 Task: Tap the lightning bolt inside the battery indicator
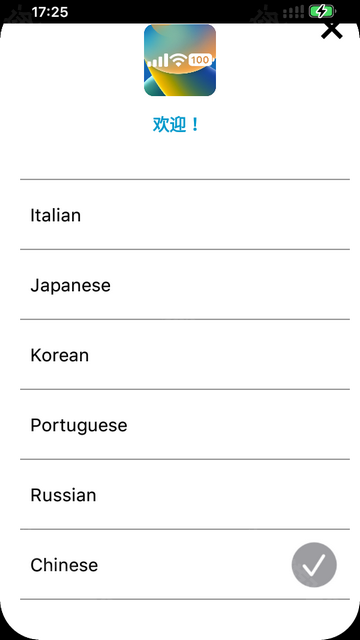(322, 11)
